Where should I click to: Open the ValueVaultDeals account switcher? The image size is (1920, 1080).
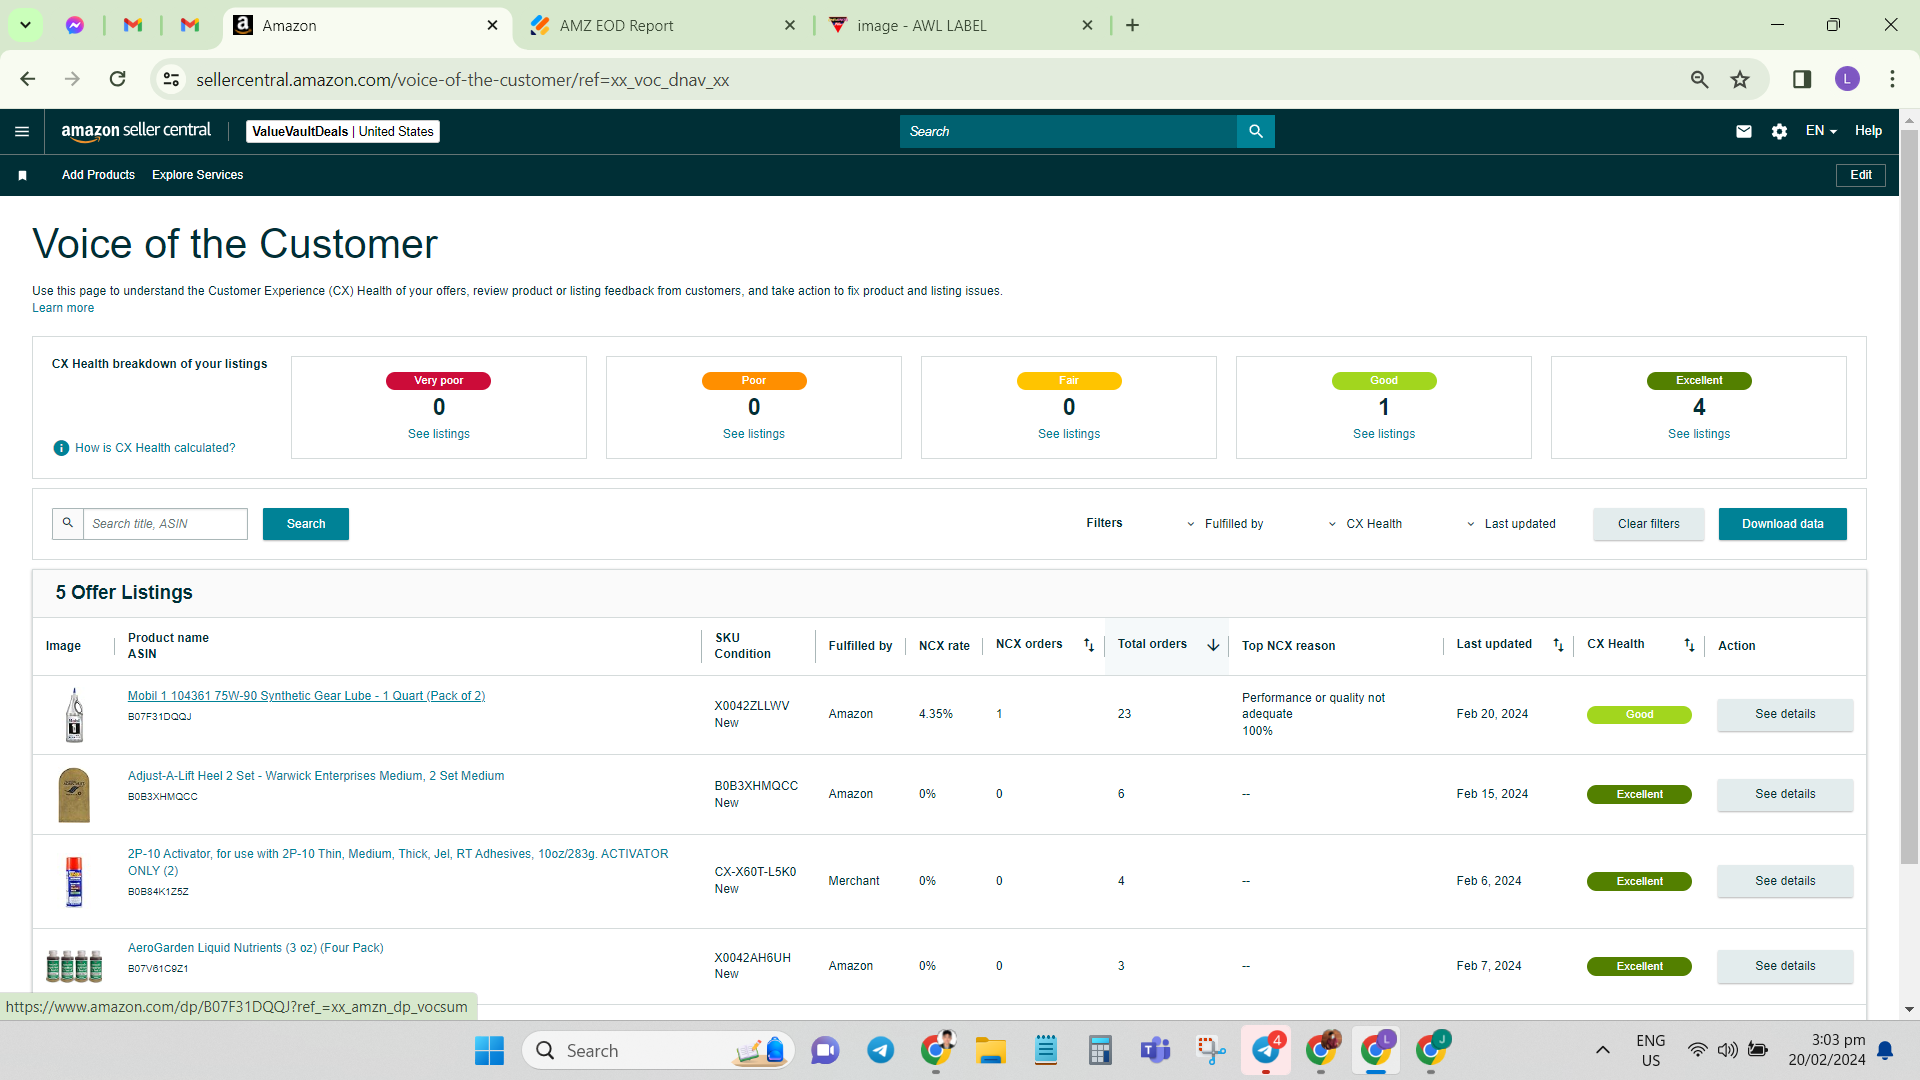pos(343,131)
